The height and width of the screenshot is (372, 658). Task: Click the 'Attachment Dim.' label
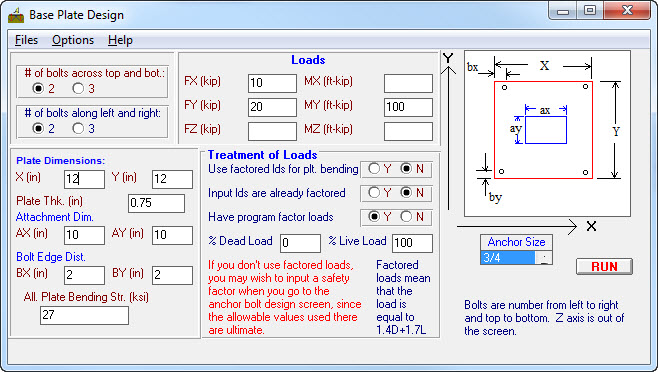point(55,217)
